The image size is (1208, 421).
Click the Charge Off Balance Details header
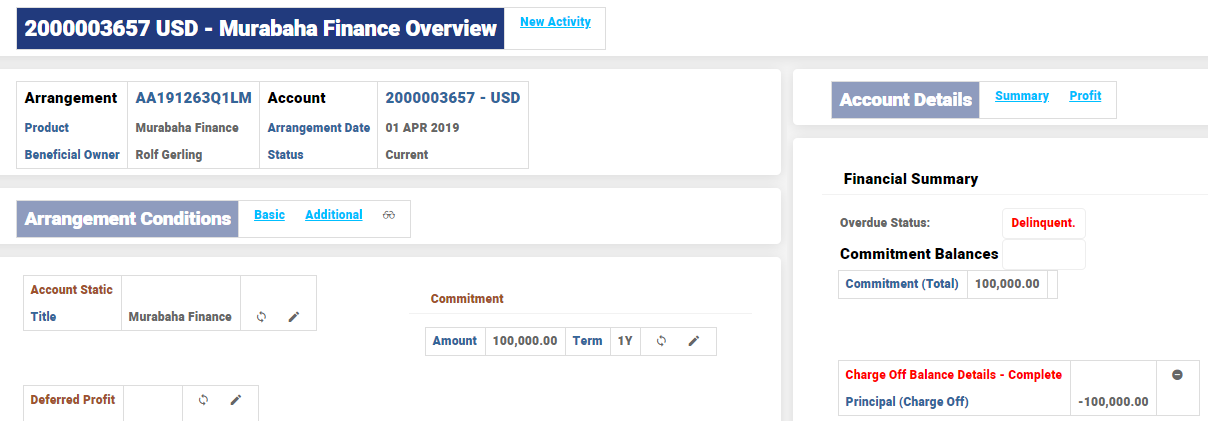(x=953, y=375)
